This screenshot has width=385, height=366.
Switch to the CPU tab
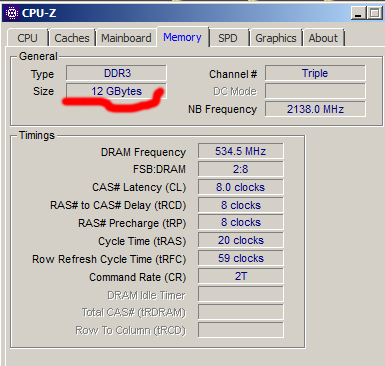pos(28,38)
